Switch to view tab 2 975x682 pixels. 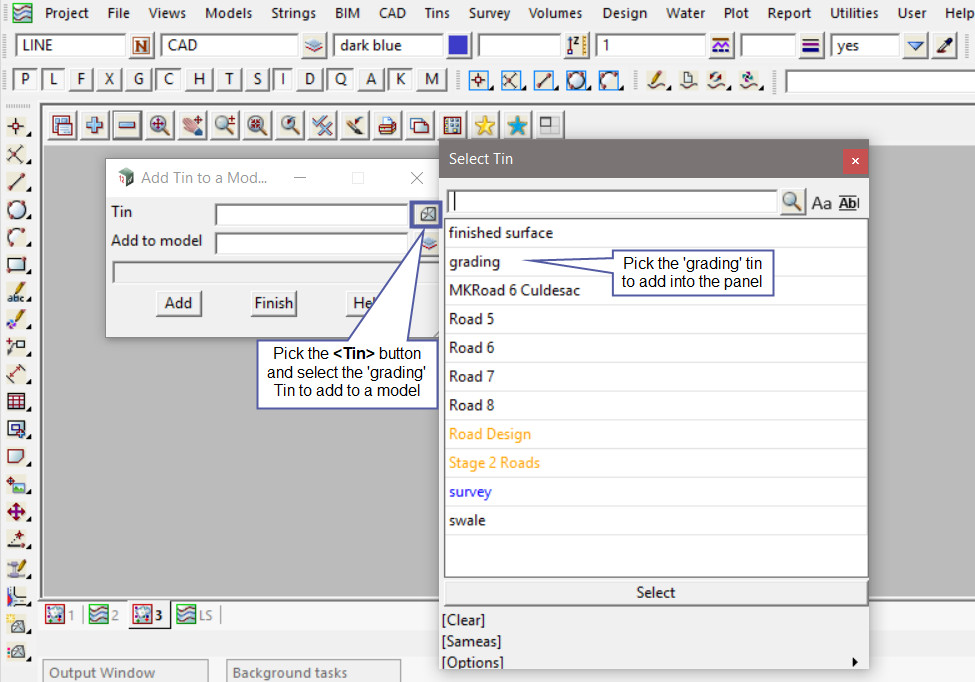click(103, 614)
